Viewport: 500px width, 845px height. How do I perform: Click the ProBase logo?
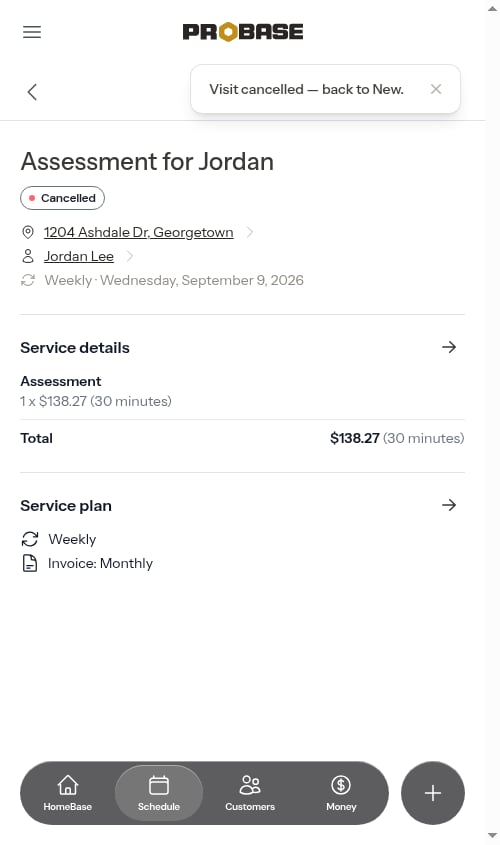[243, 32]
